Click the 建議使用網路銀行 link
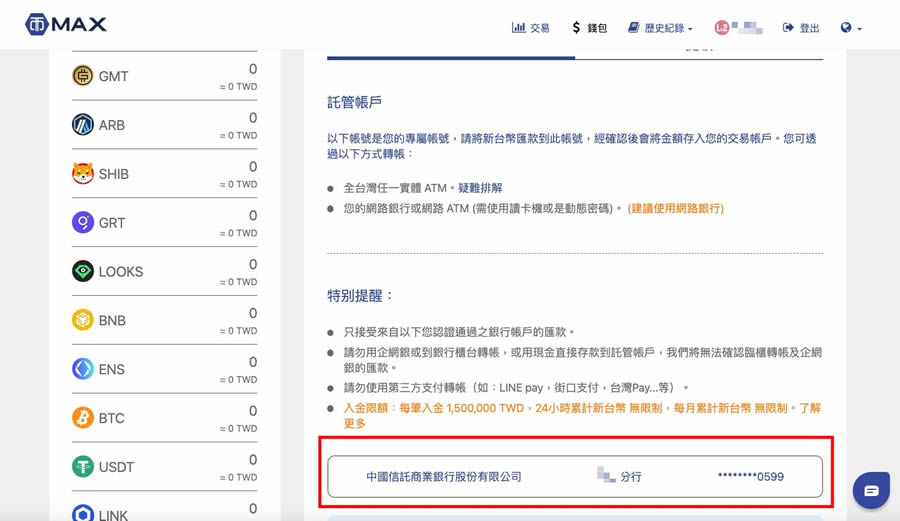Viewport: 900px width, 521px height. [675, 208]
